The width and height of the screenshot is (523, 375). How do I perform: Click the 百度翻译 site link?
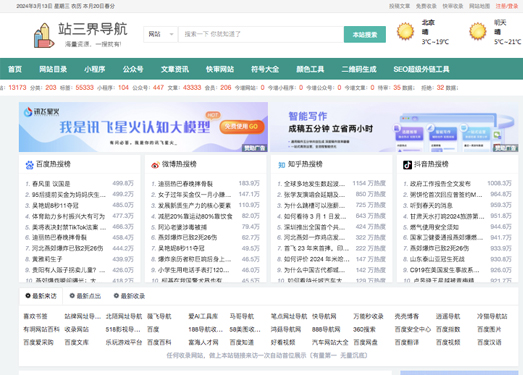(407, 343)
